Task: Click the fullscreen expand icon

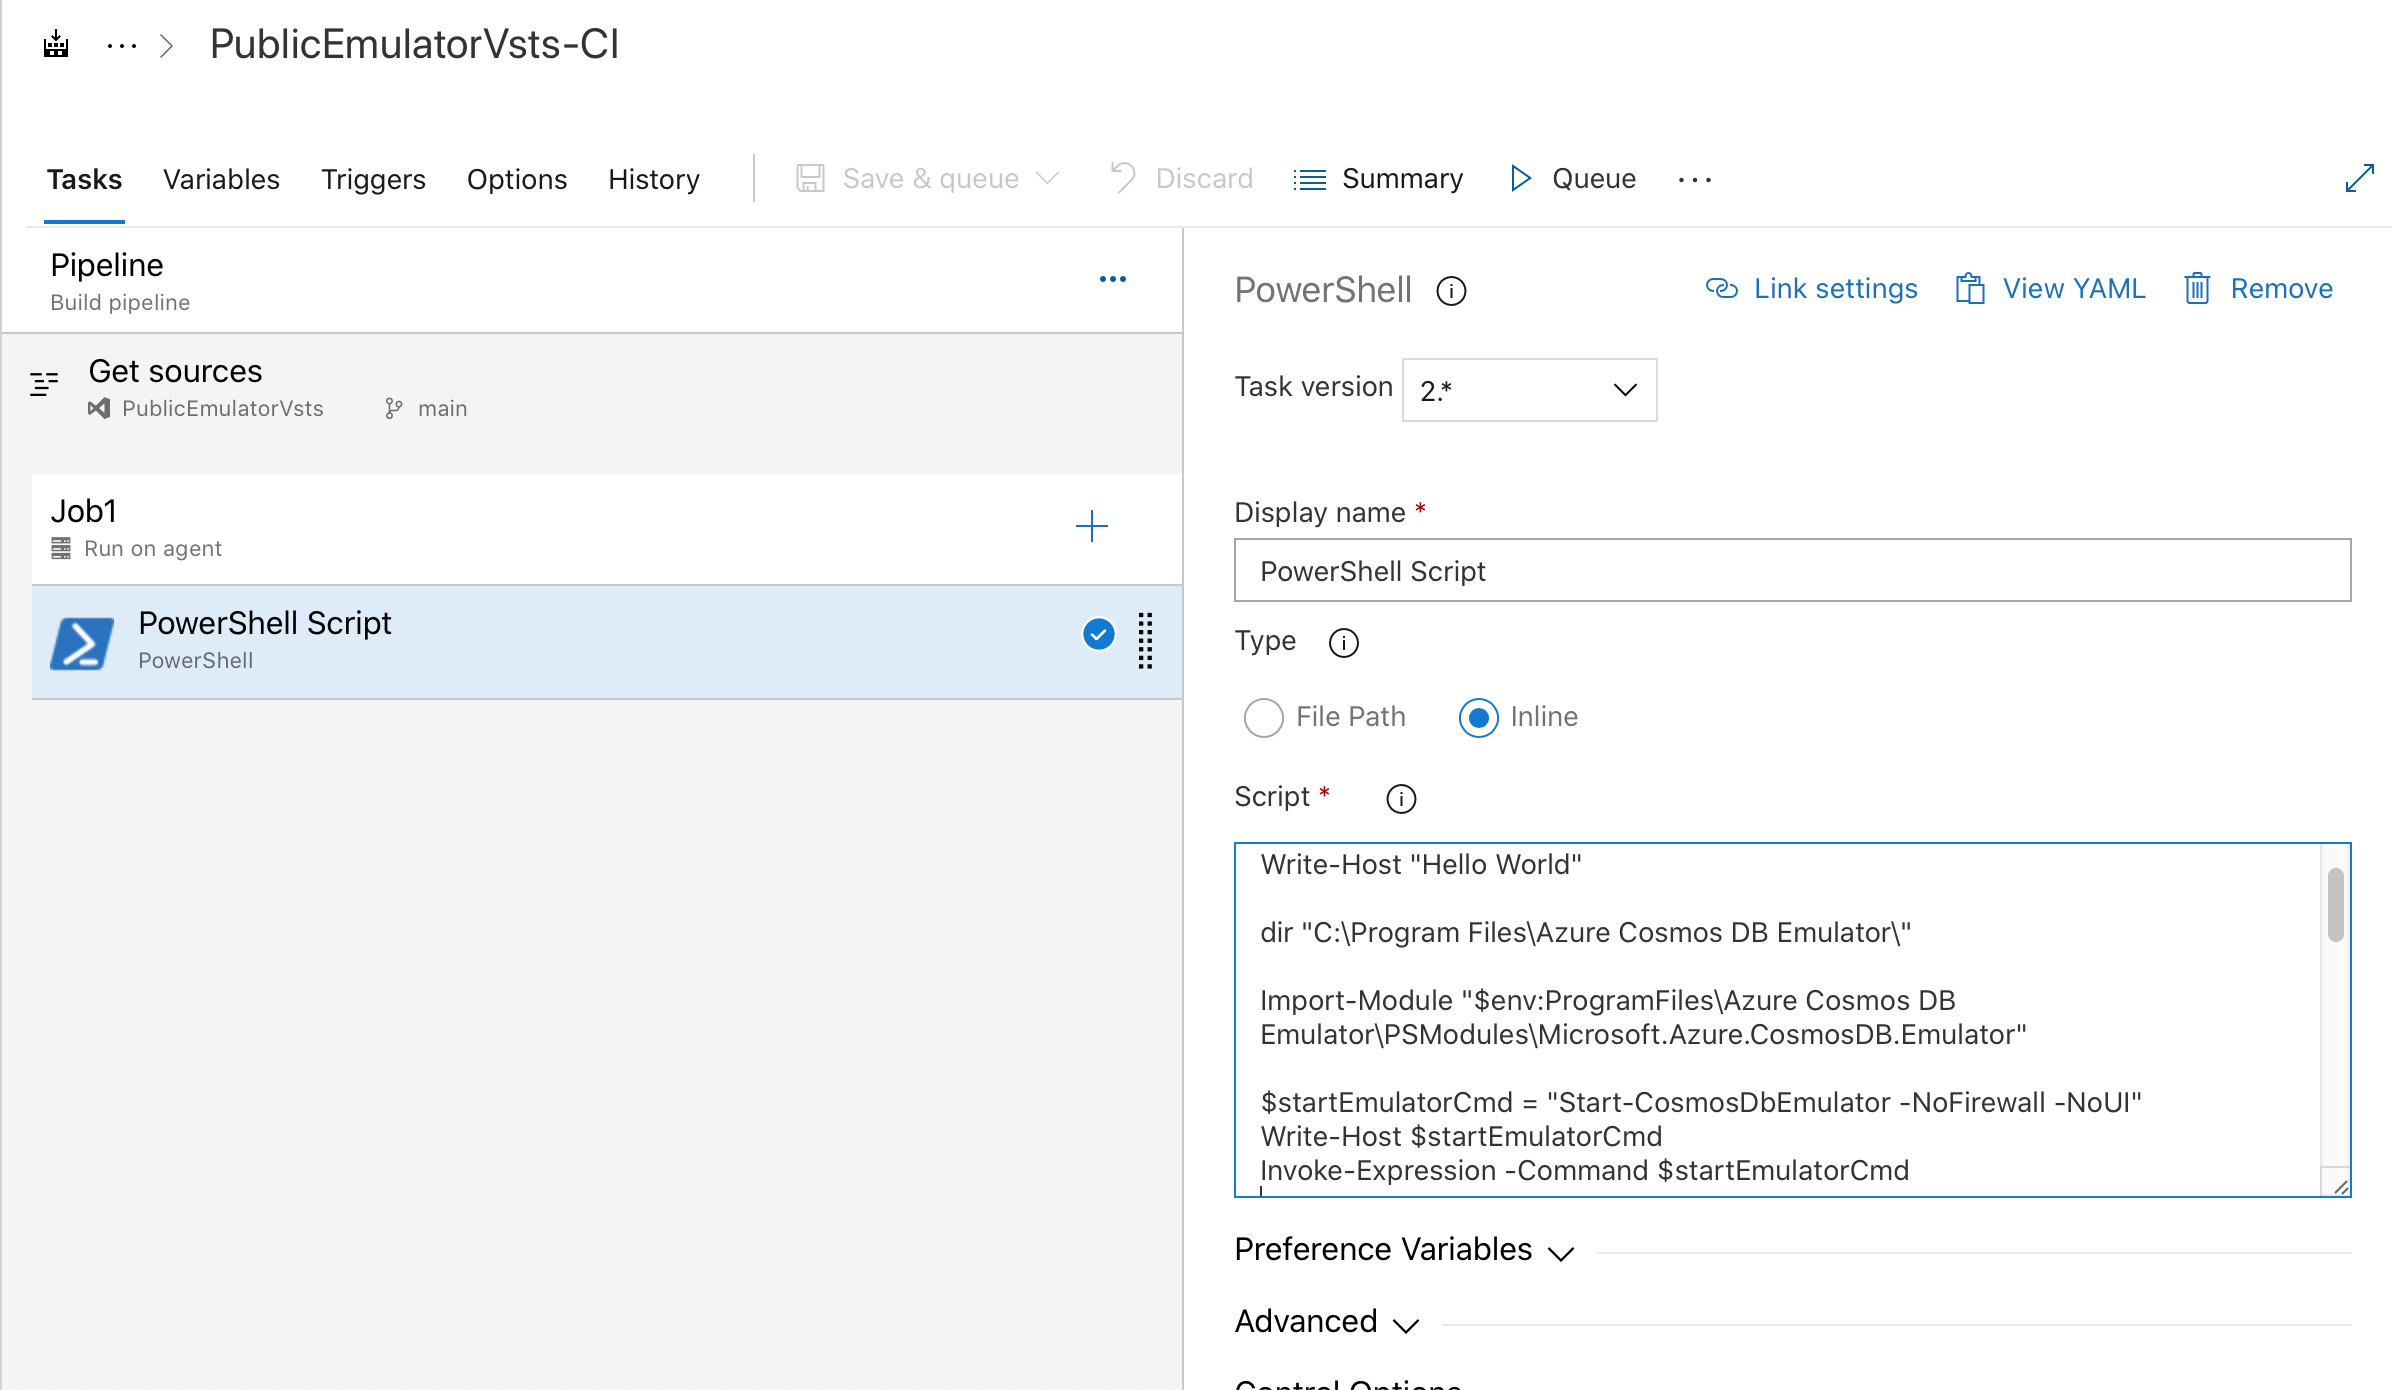Action: coord(2359,177)
